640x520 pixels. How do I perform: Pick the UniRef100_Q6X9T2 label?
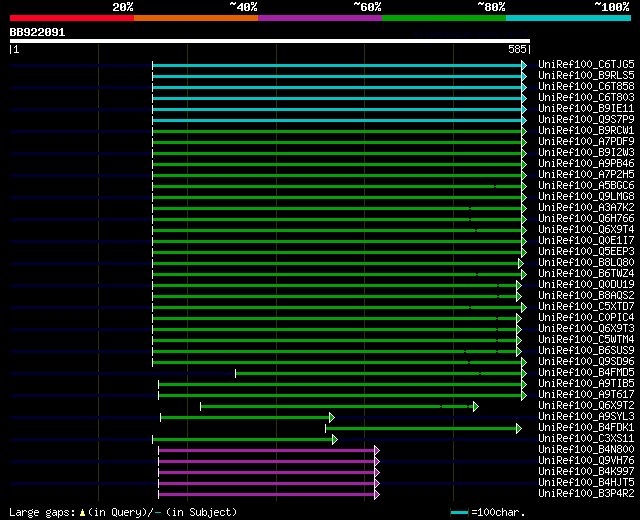(x=586, y=406)
